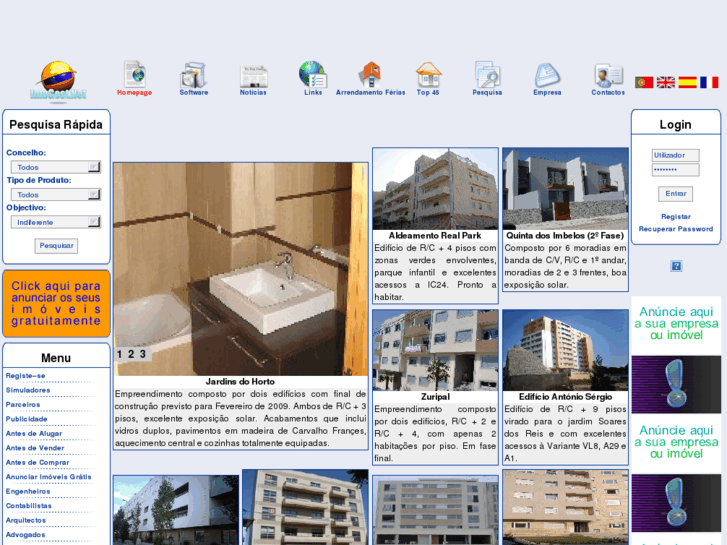727x545 pixels.
Task: Expand the Tipo de Produto dropdown
Action: coord(56,194)
